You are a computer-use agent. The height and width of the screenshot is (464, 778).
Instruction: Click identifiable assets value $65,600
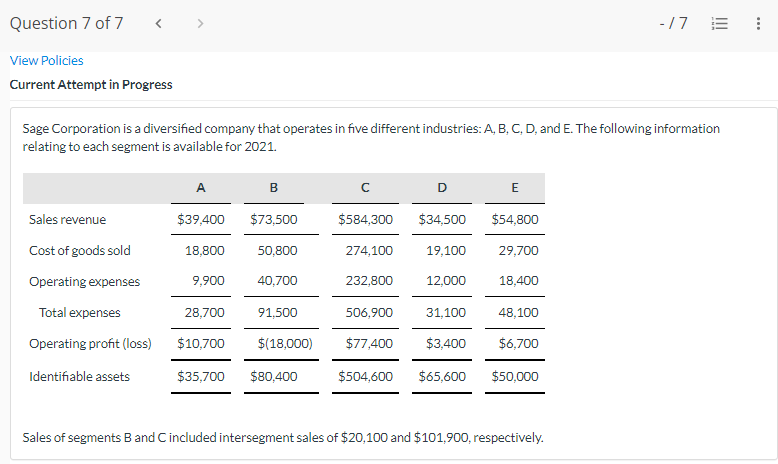click(x=442, y=377)
